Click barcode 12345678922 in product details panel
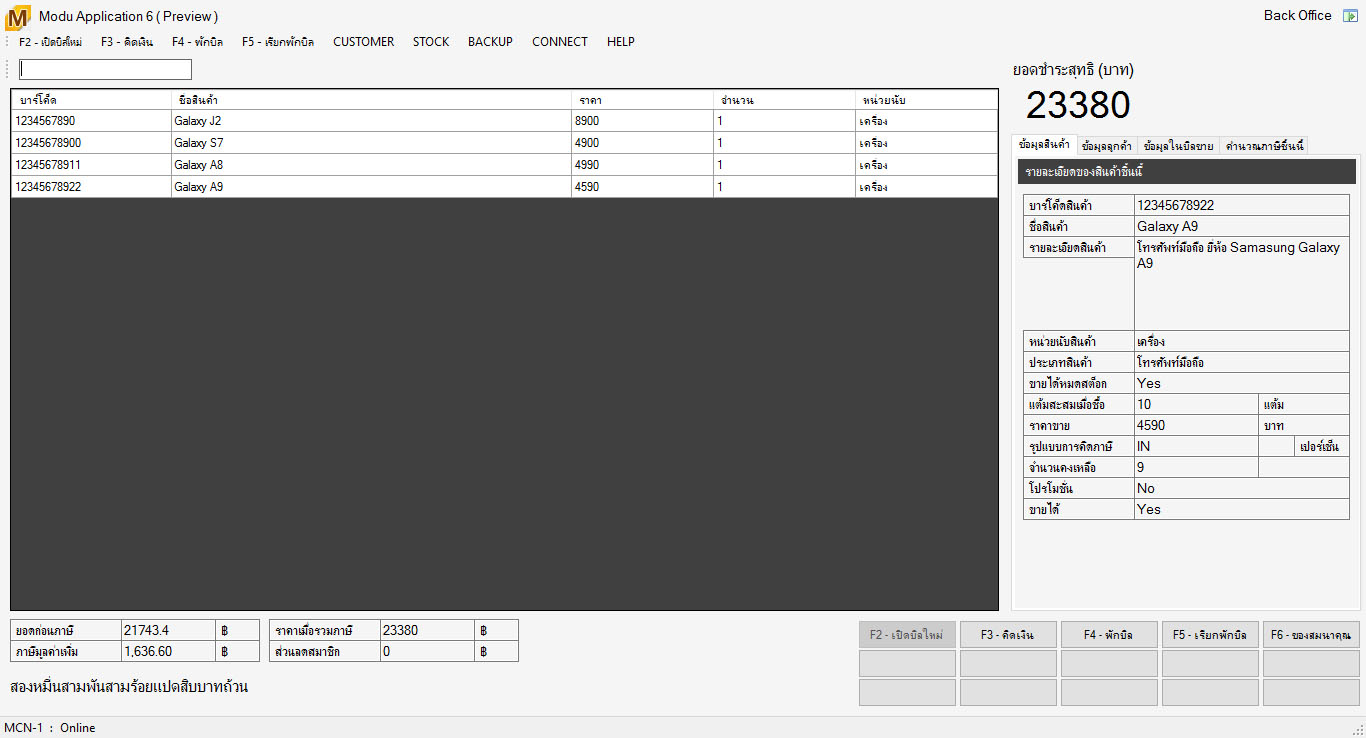The width and height of the screenshot is (1366, 738). point(1241,205)
